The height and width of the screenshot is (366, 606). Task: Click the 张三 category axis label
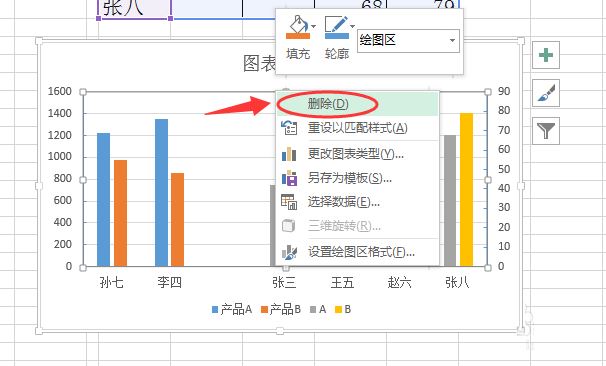[x=284, y=283]
